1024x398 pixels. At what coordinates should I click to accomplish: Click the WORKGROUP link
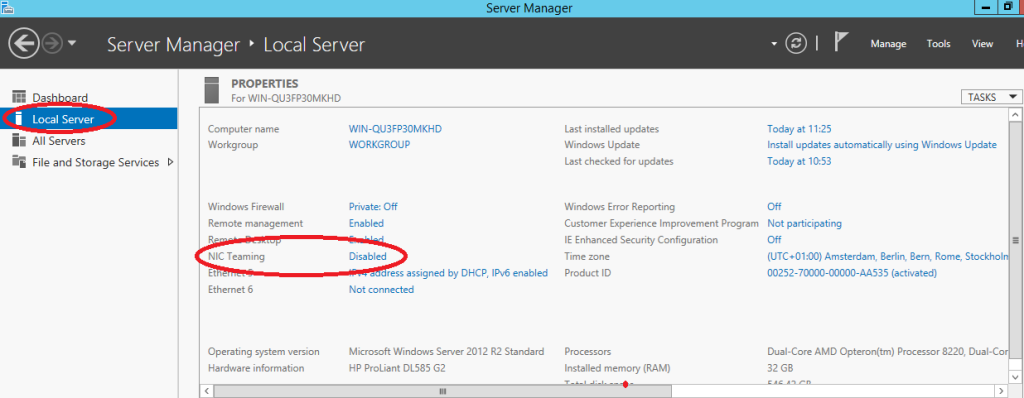point(379,144)
